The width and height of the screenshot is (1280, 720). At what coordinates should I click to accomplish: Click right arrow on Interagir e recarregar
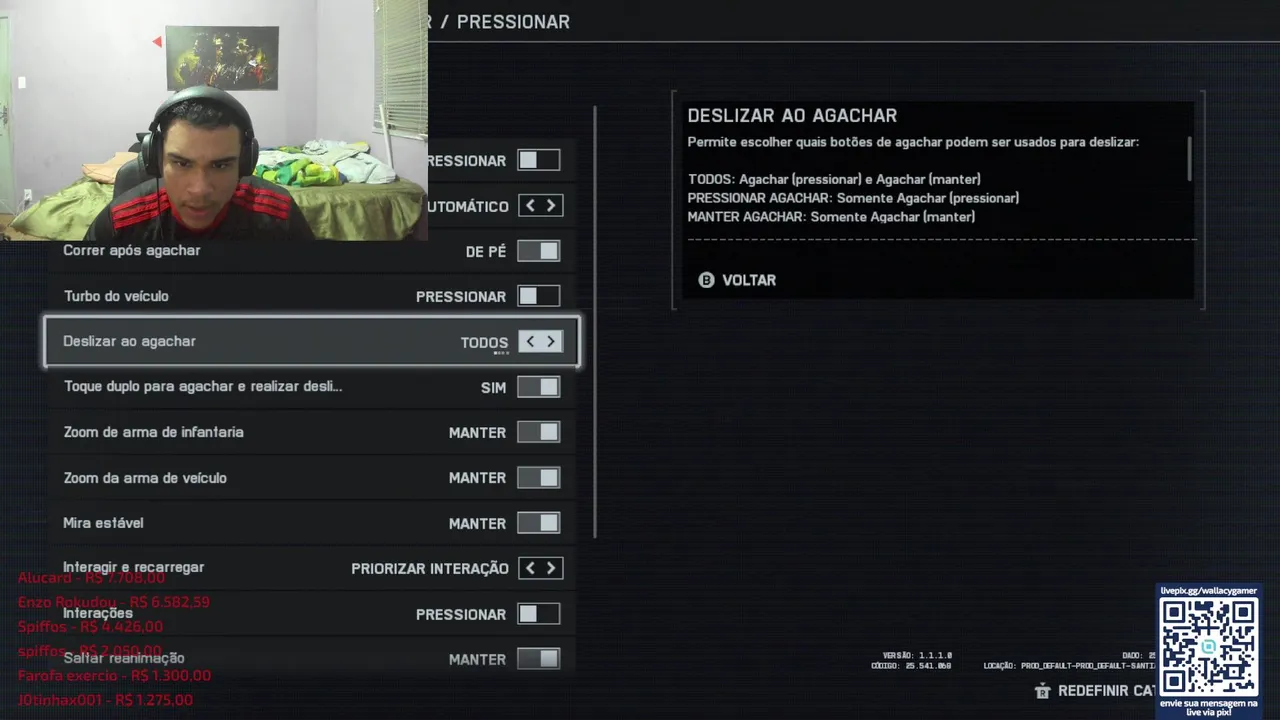pyautogui.click(x=551, y=568)
